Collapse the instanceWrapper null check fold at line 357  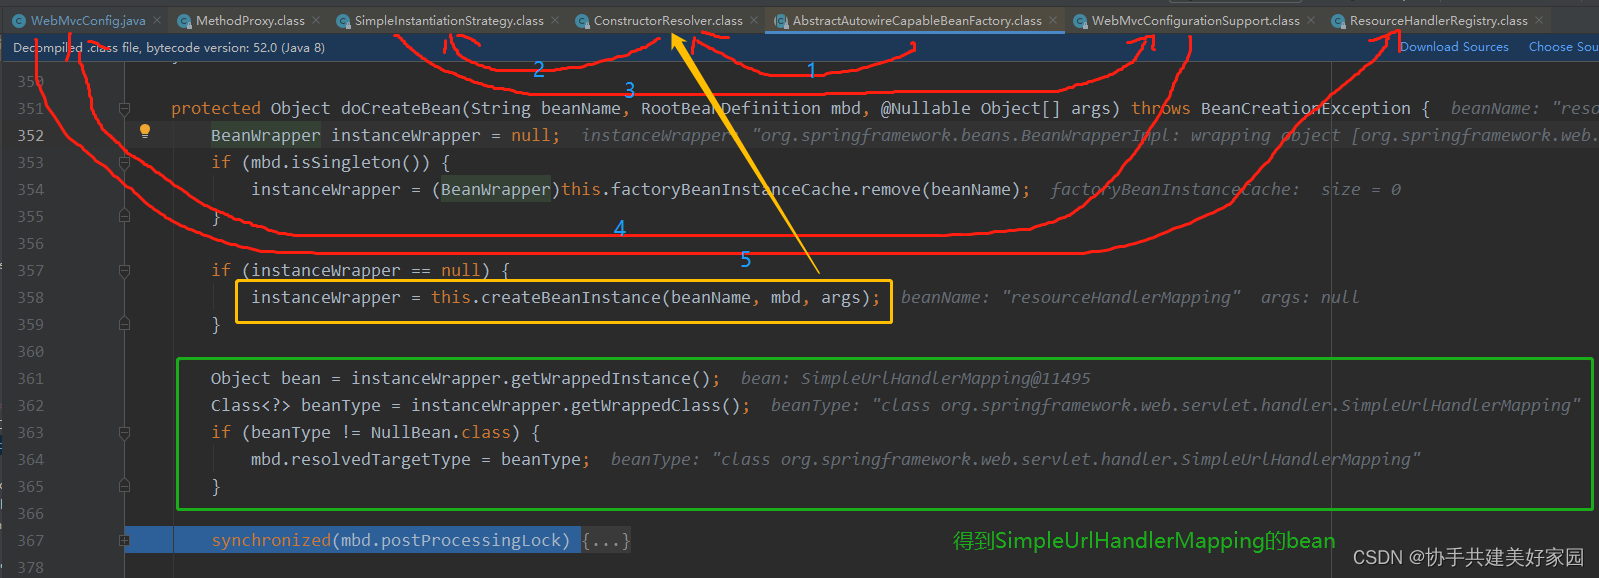pos(124,270)
